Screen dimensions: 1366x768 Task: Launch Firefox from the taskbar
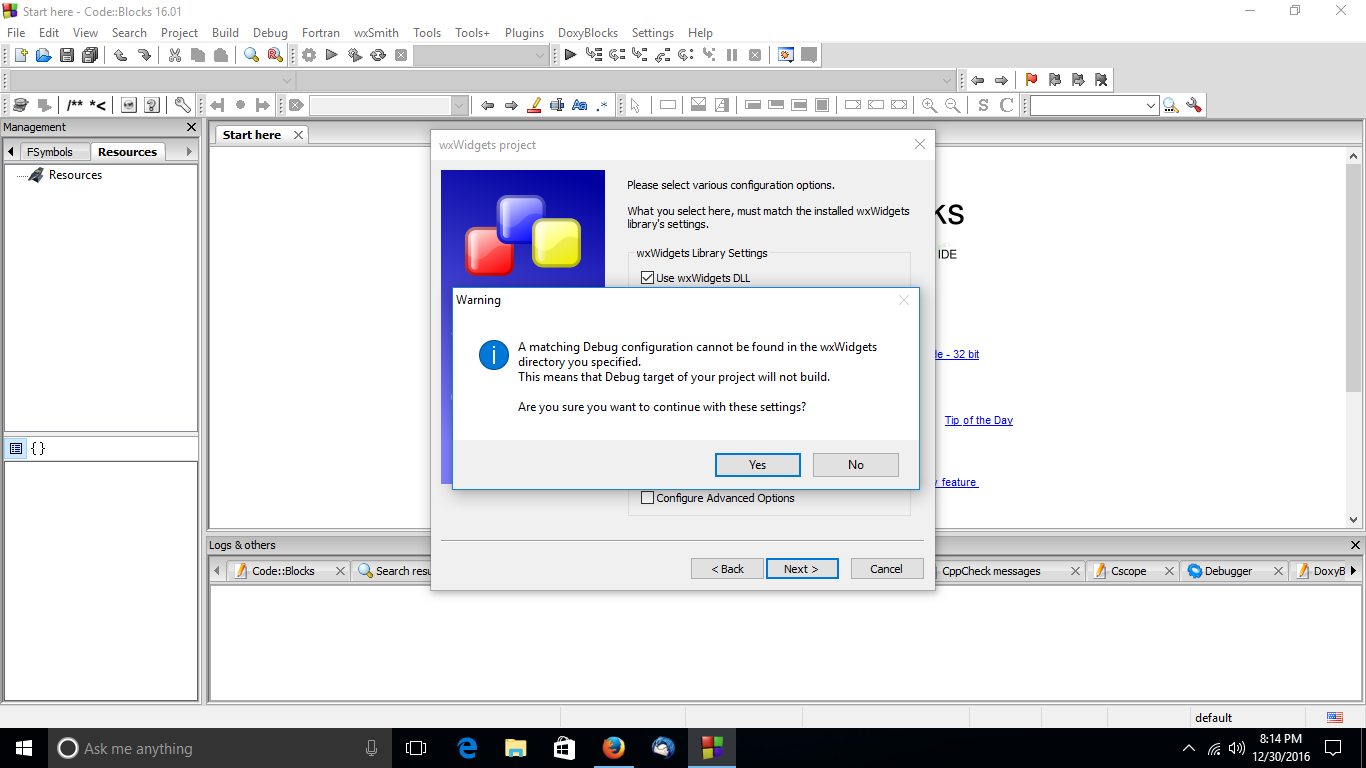coord(613,748)
